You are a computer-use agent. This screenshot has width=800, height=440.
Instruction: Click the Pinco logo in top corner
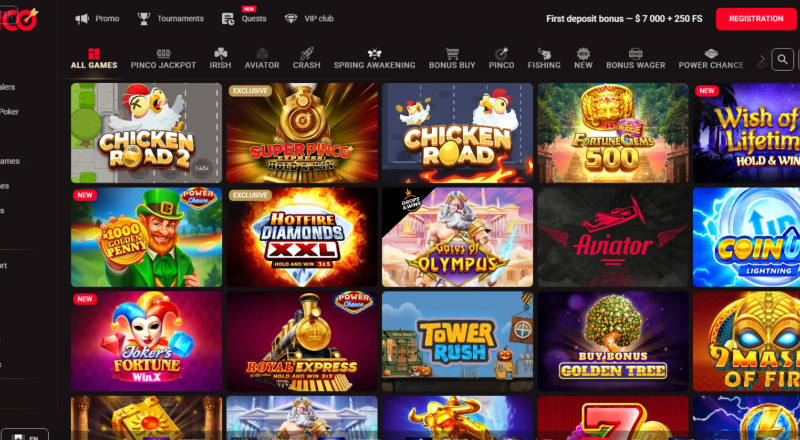(19, 19)
